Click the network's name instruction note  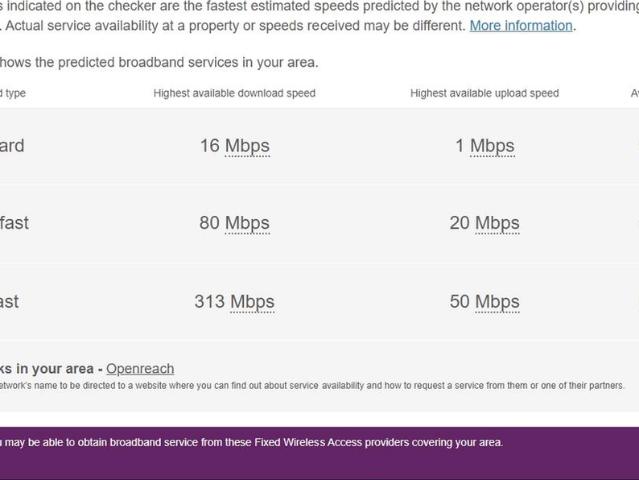click(310, 385)
